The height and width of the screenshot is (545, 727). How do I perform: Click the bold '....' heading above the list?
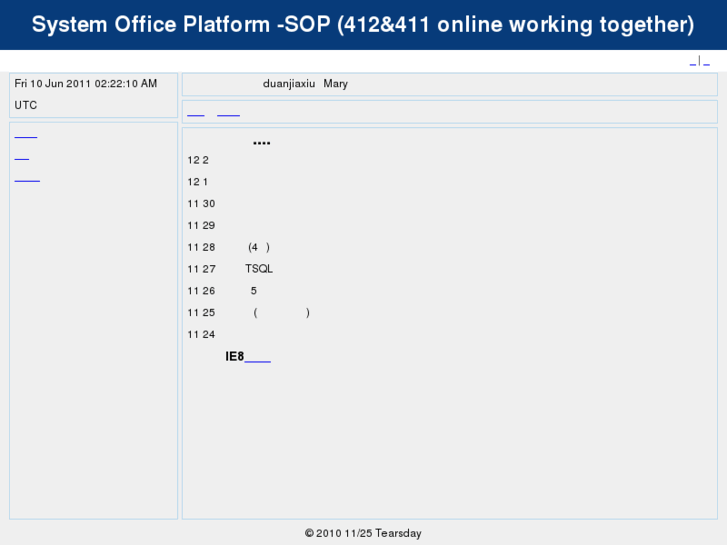[261, 143]
